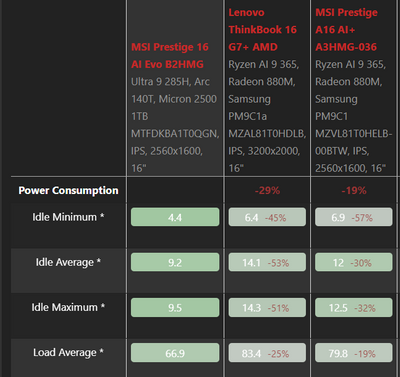
Task: Select the Idle Average row label
Action: 68,262
